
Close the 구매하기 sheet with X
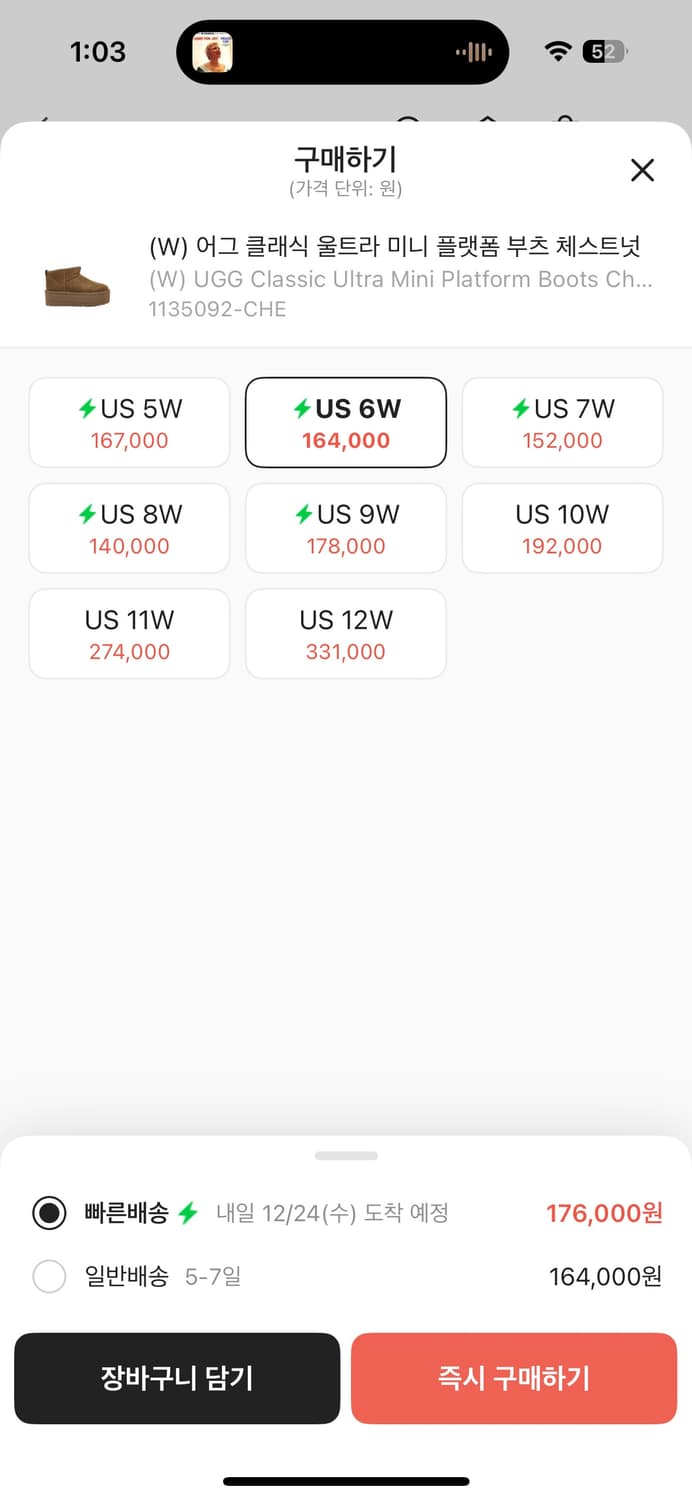click(x=642, y=170)
